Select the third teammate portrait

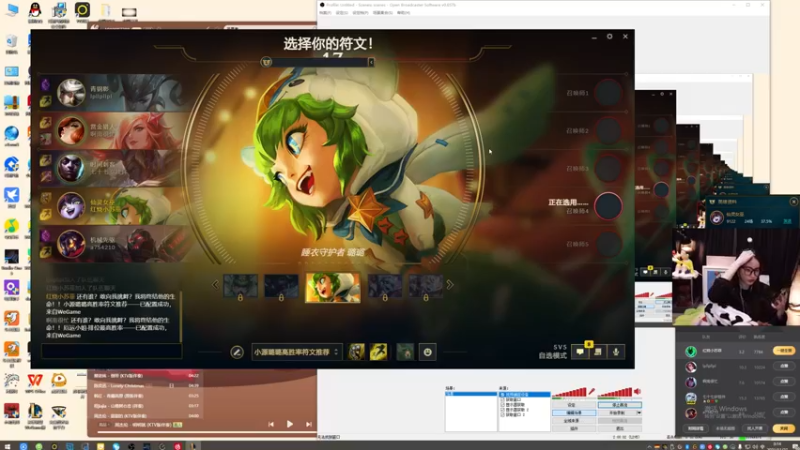pos(70,168)
